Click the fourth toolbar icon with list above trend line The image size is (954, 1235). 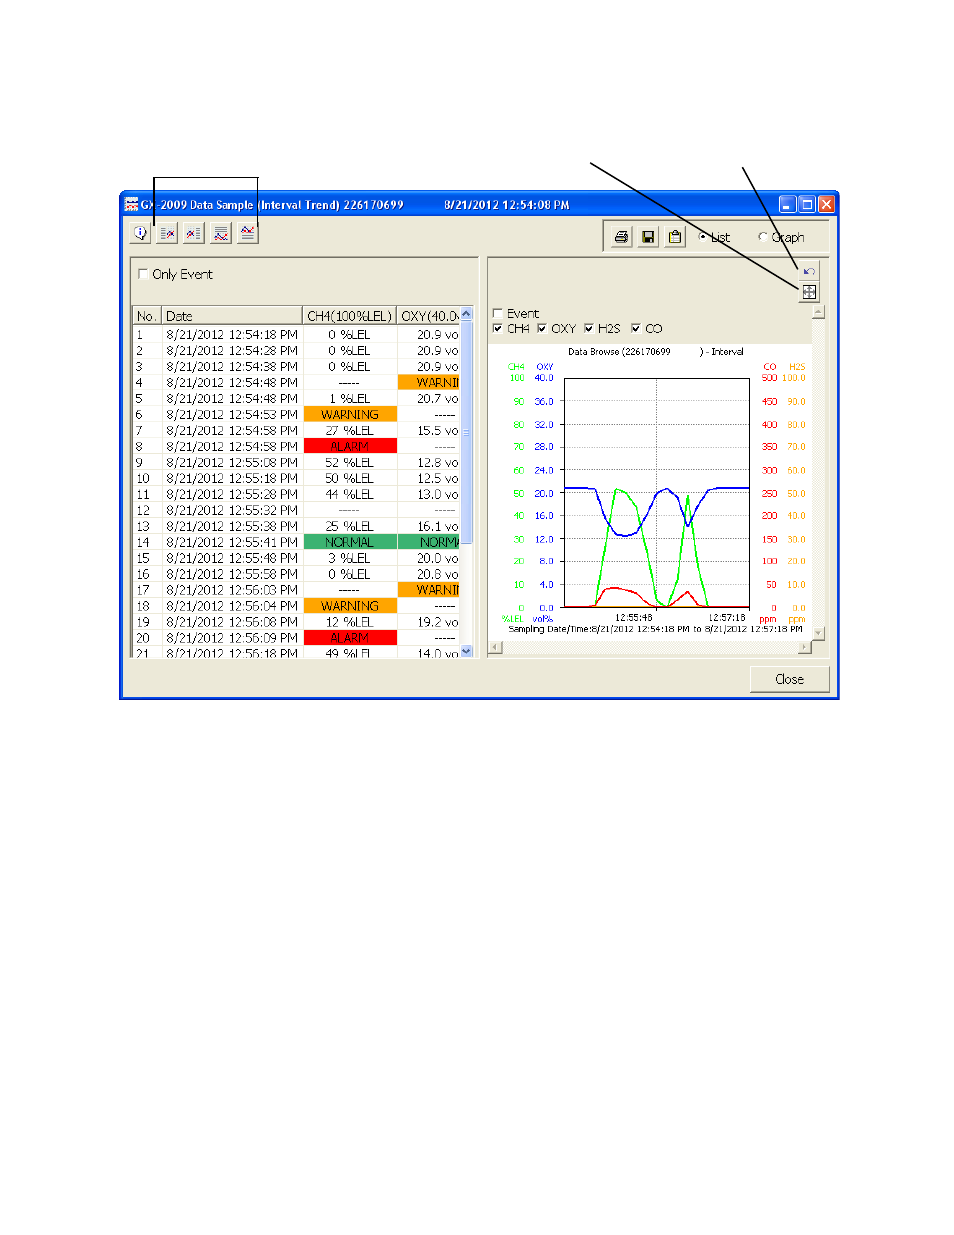(221, 233)
